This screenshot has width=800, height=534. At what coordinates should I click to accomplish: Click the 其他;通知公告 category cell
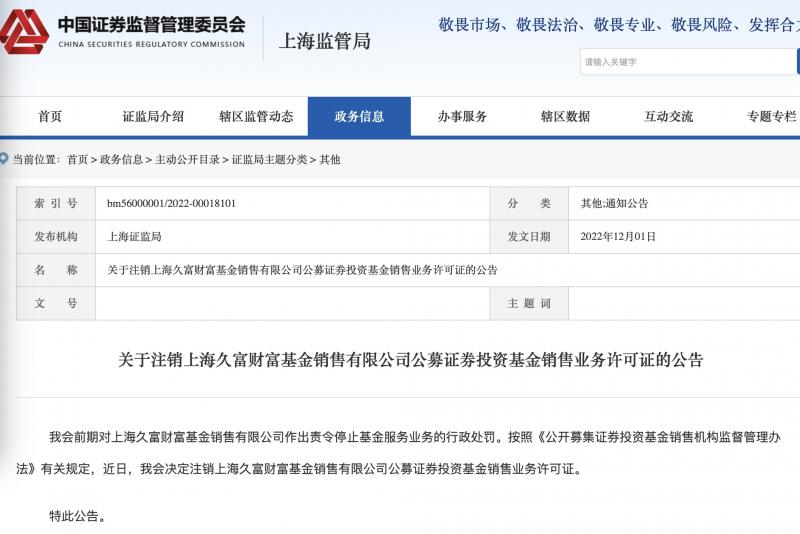[x=614, y=204]
